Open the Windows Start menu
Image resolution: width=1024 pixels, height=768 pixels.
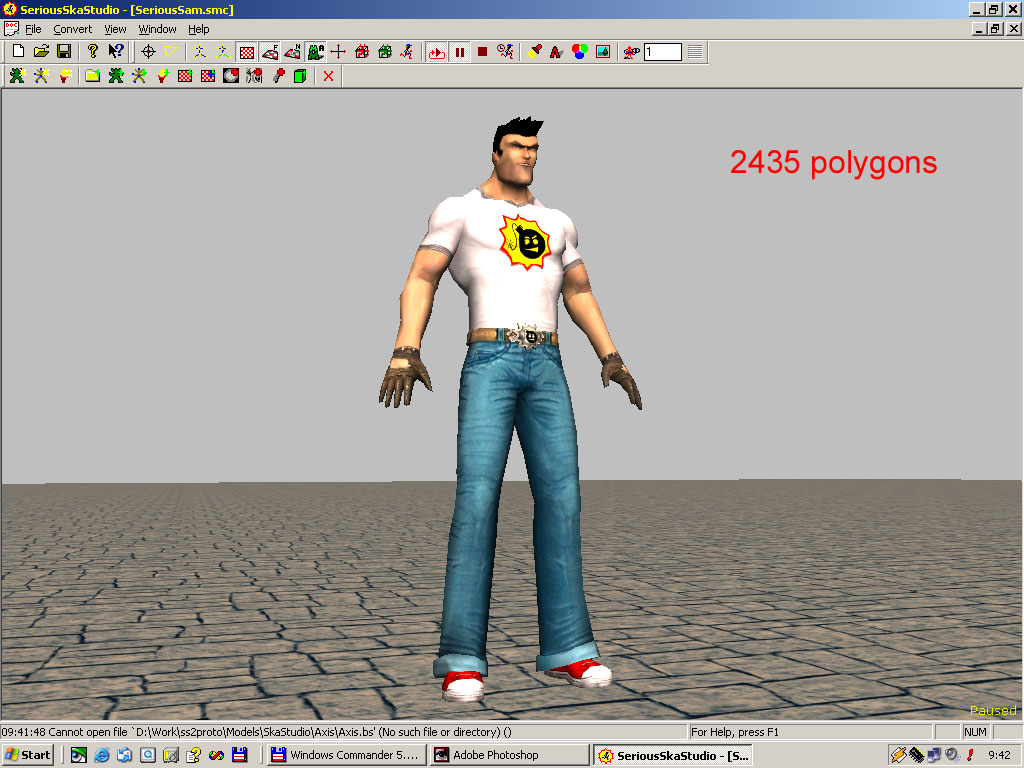[27, 755]
